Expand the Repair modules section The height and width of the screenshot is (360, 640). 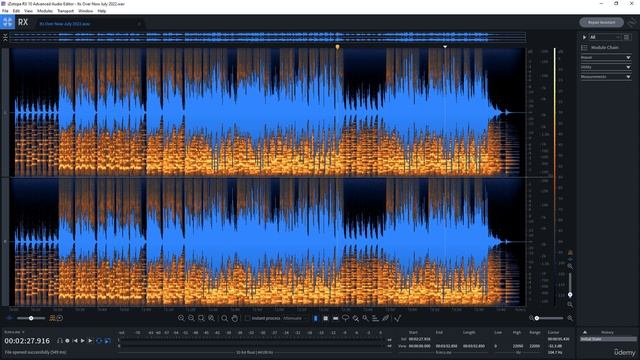click(606, 58)
